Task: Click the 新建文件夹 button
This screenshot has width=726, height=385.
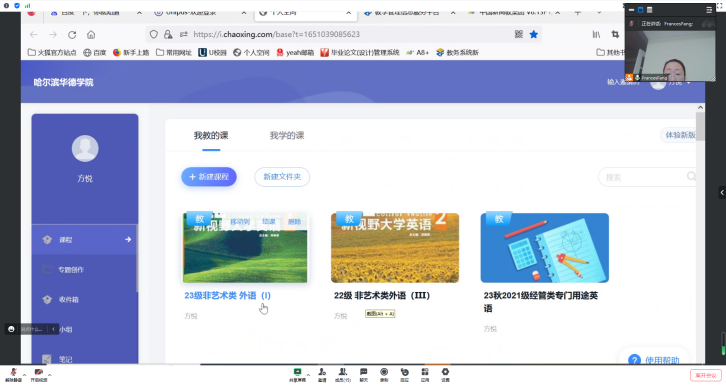Action: tap(282, 177)
